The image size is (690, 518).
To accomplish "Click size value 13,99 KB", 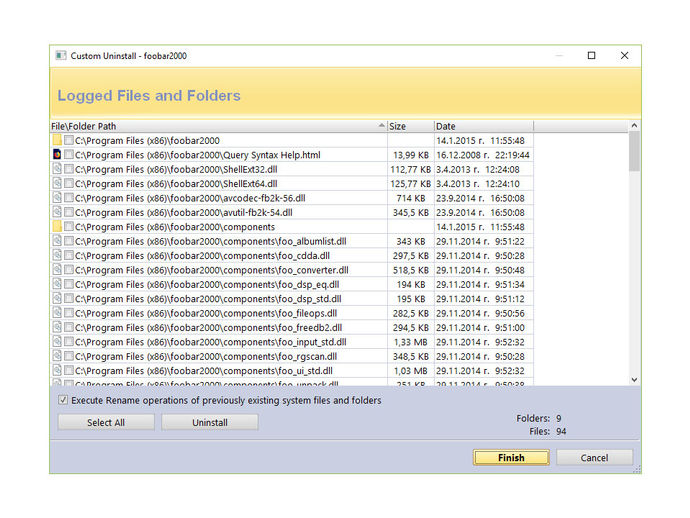I will tap(411, 155).
